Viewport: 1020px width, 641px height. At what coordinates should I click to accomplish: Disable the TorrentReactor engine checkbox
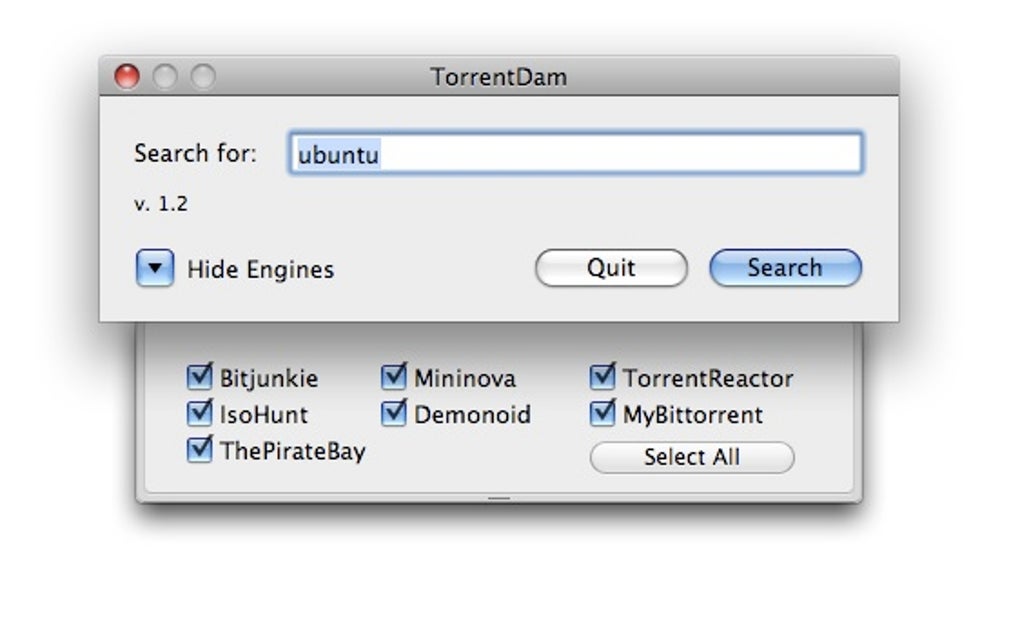click(x=602, y=377)
